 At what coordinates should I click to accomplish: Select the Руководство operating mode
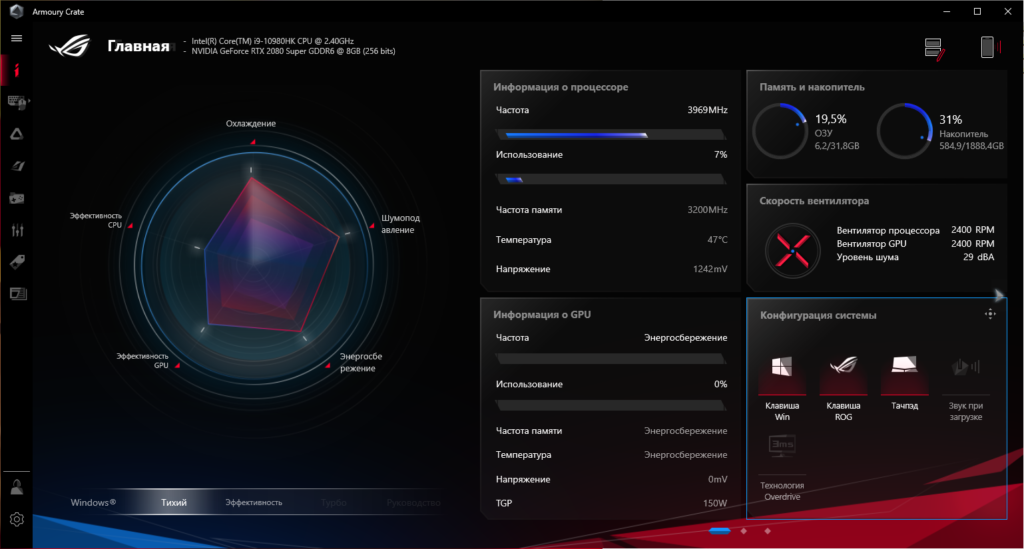(x=413, y=502)
